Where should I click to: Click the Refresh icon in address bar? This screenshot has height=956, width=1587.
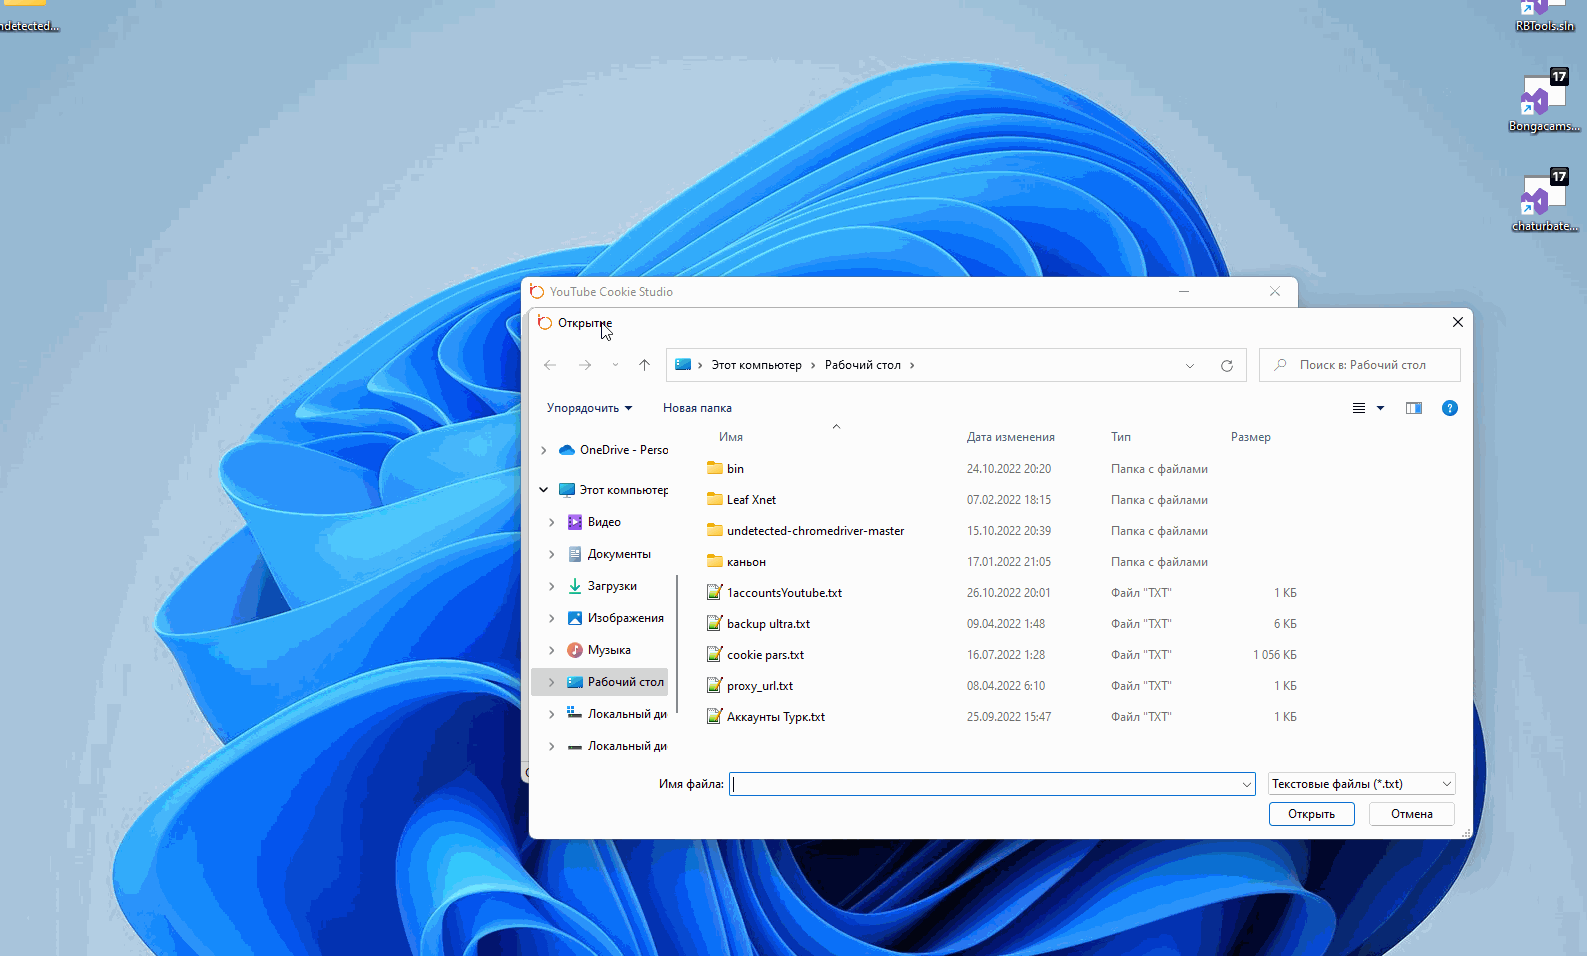coord(1226,365)
